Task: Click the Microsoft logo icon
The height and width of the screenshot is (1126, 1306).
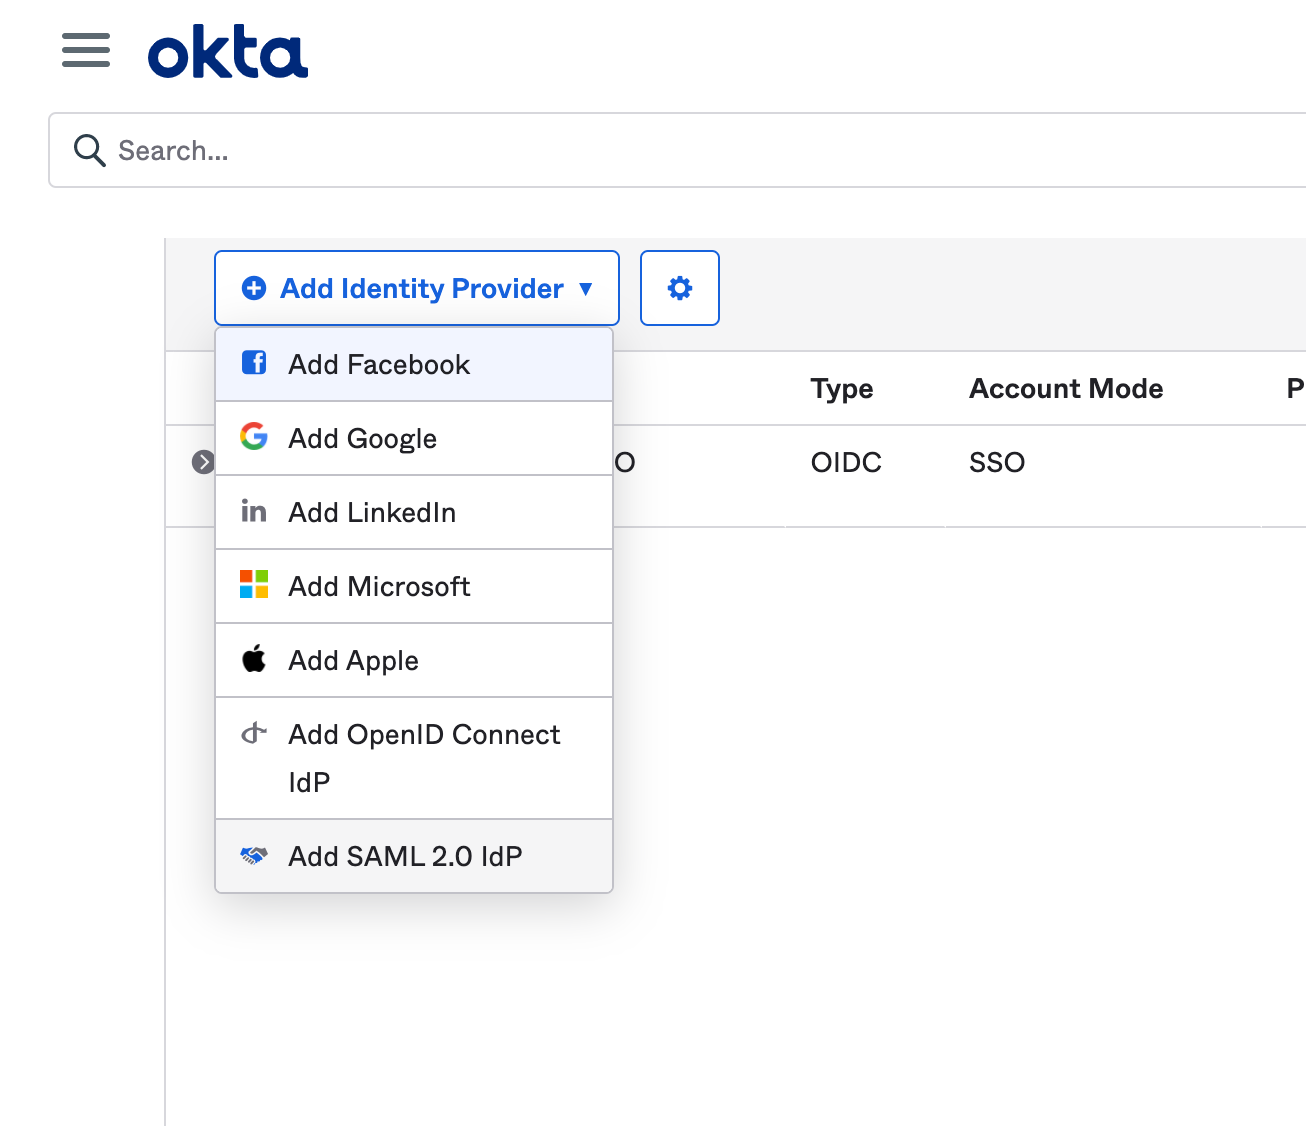Action: (x=254, y=584)
